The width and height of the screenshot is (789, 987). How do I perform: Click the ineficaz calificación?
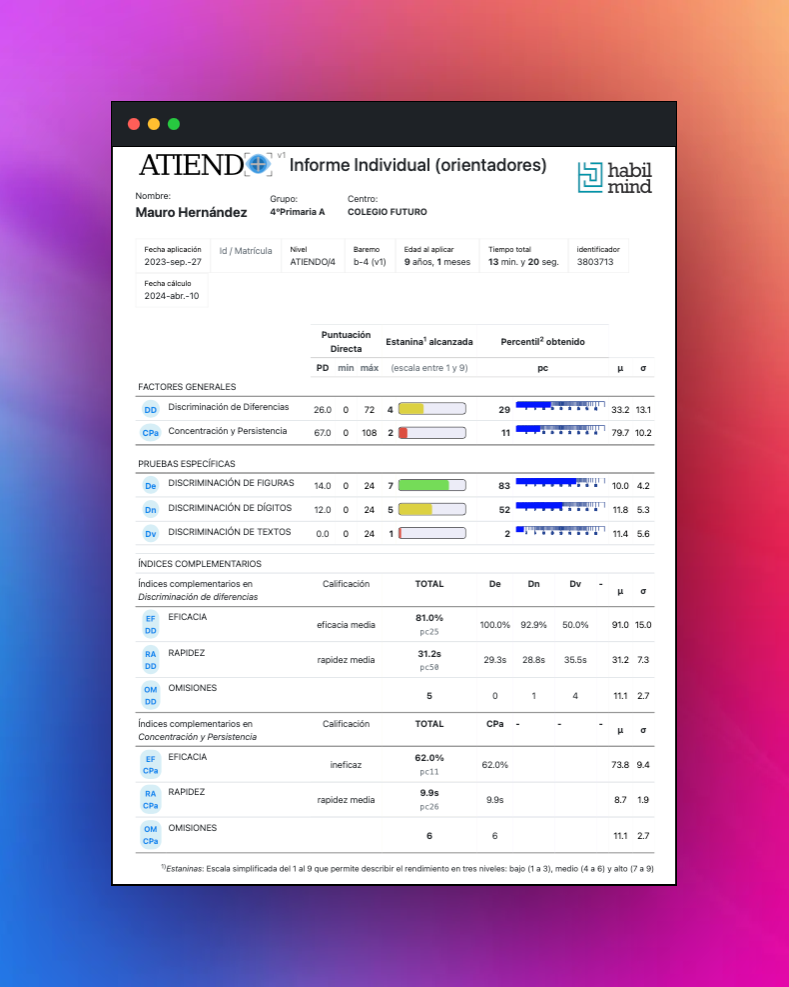[346, 765]
